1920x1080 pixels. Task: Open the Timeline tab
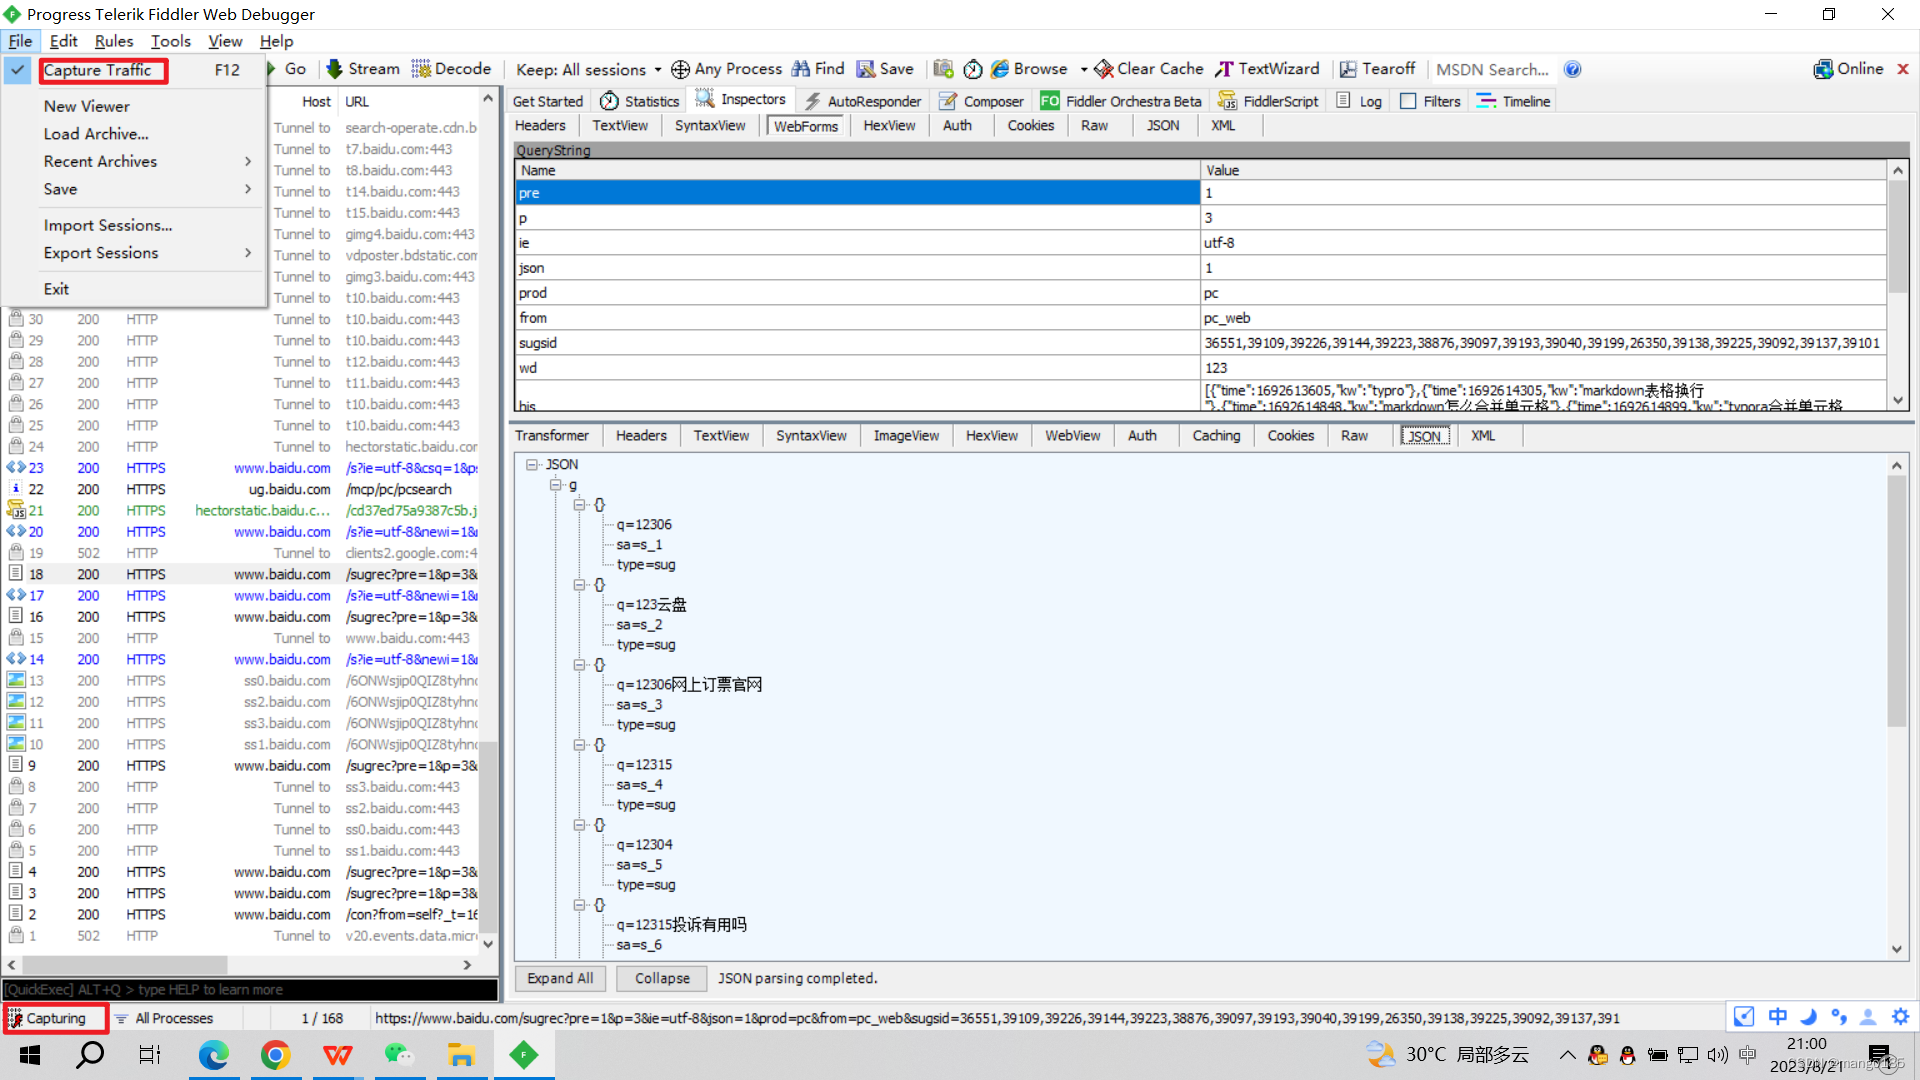(1513, 101)
